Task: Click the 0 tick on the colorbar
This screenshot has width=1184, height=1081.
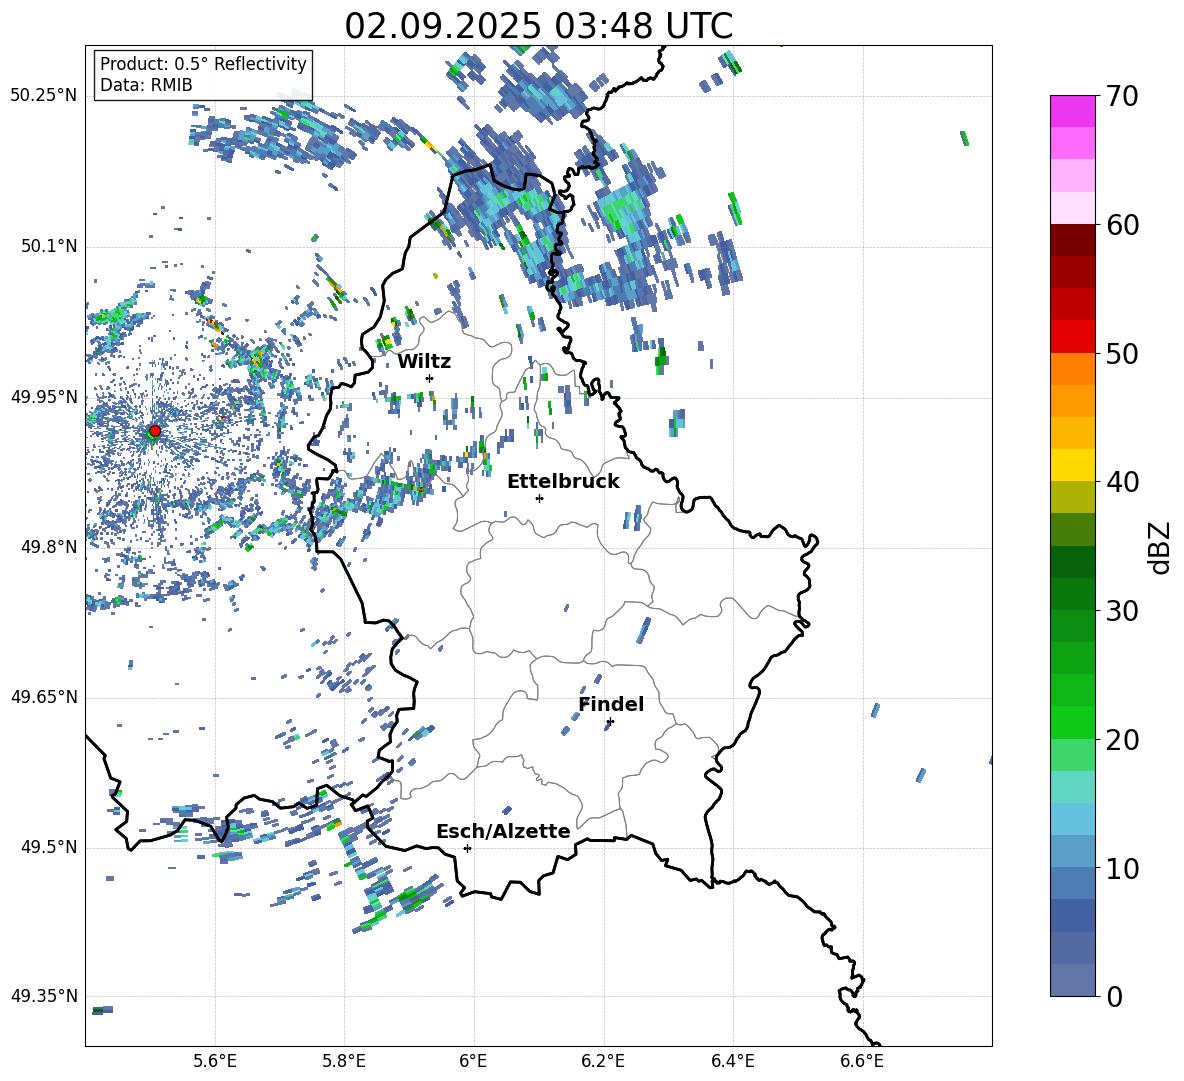Action: (1114, 996)
